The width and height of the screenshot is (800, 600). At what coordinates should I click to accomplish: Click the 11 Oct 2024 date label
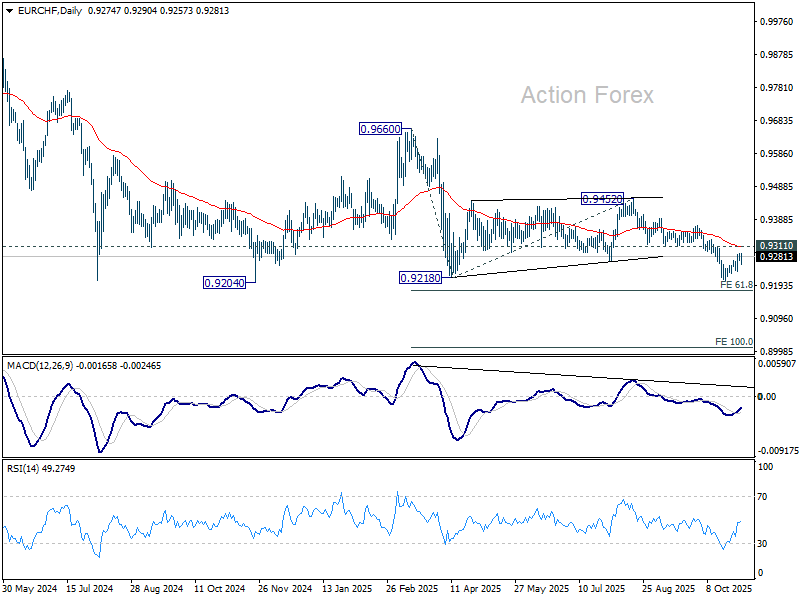point(219,588)
